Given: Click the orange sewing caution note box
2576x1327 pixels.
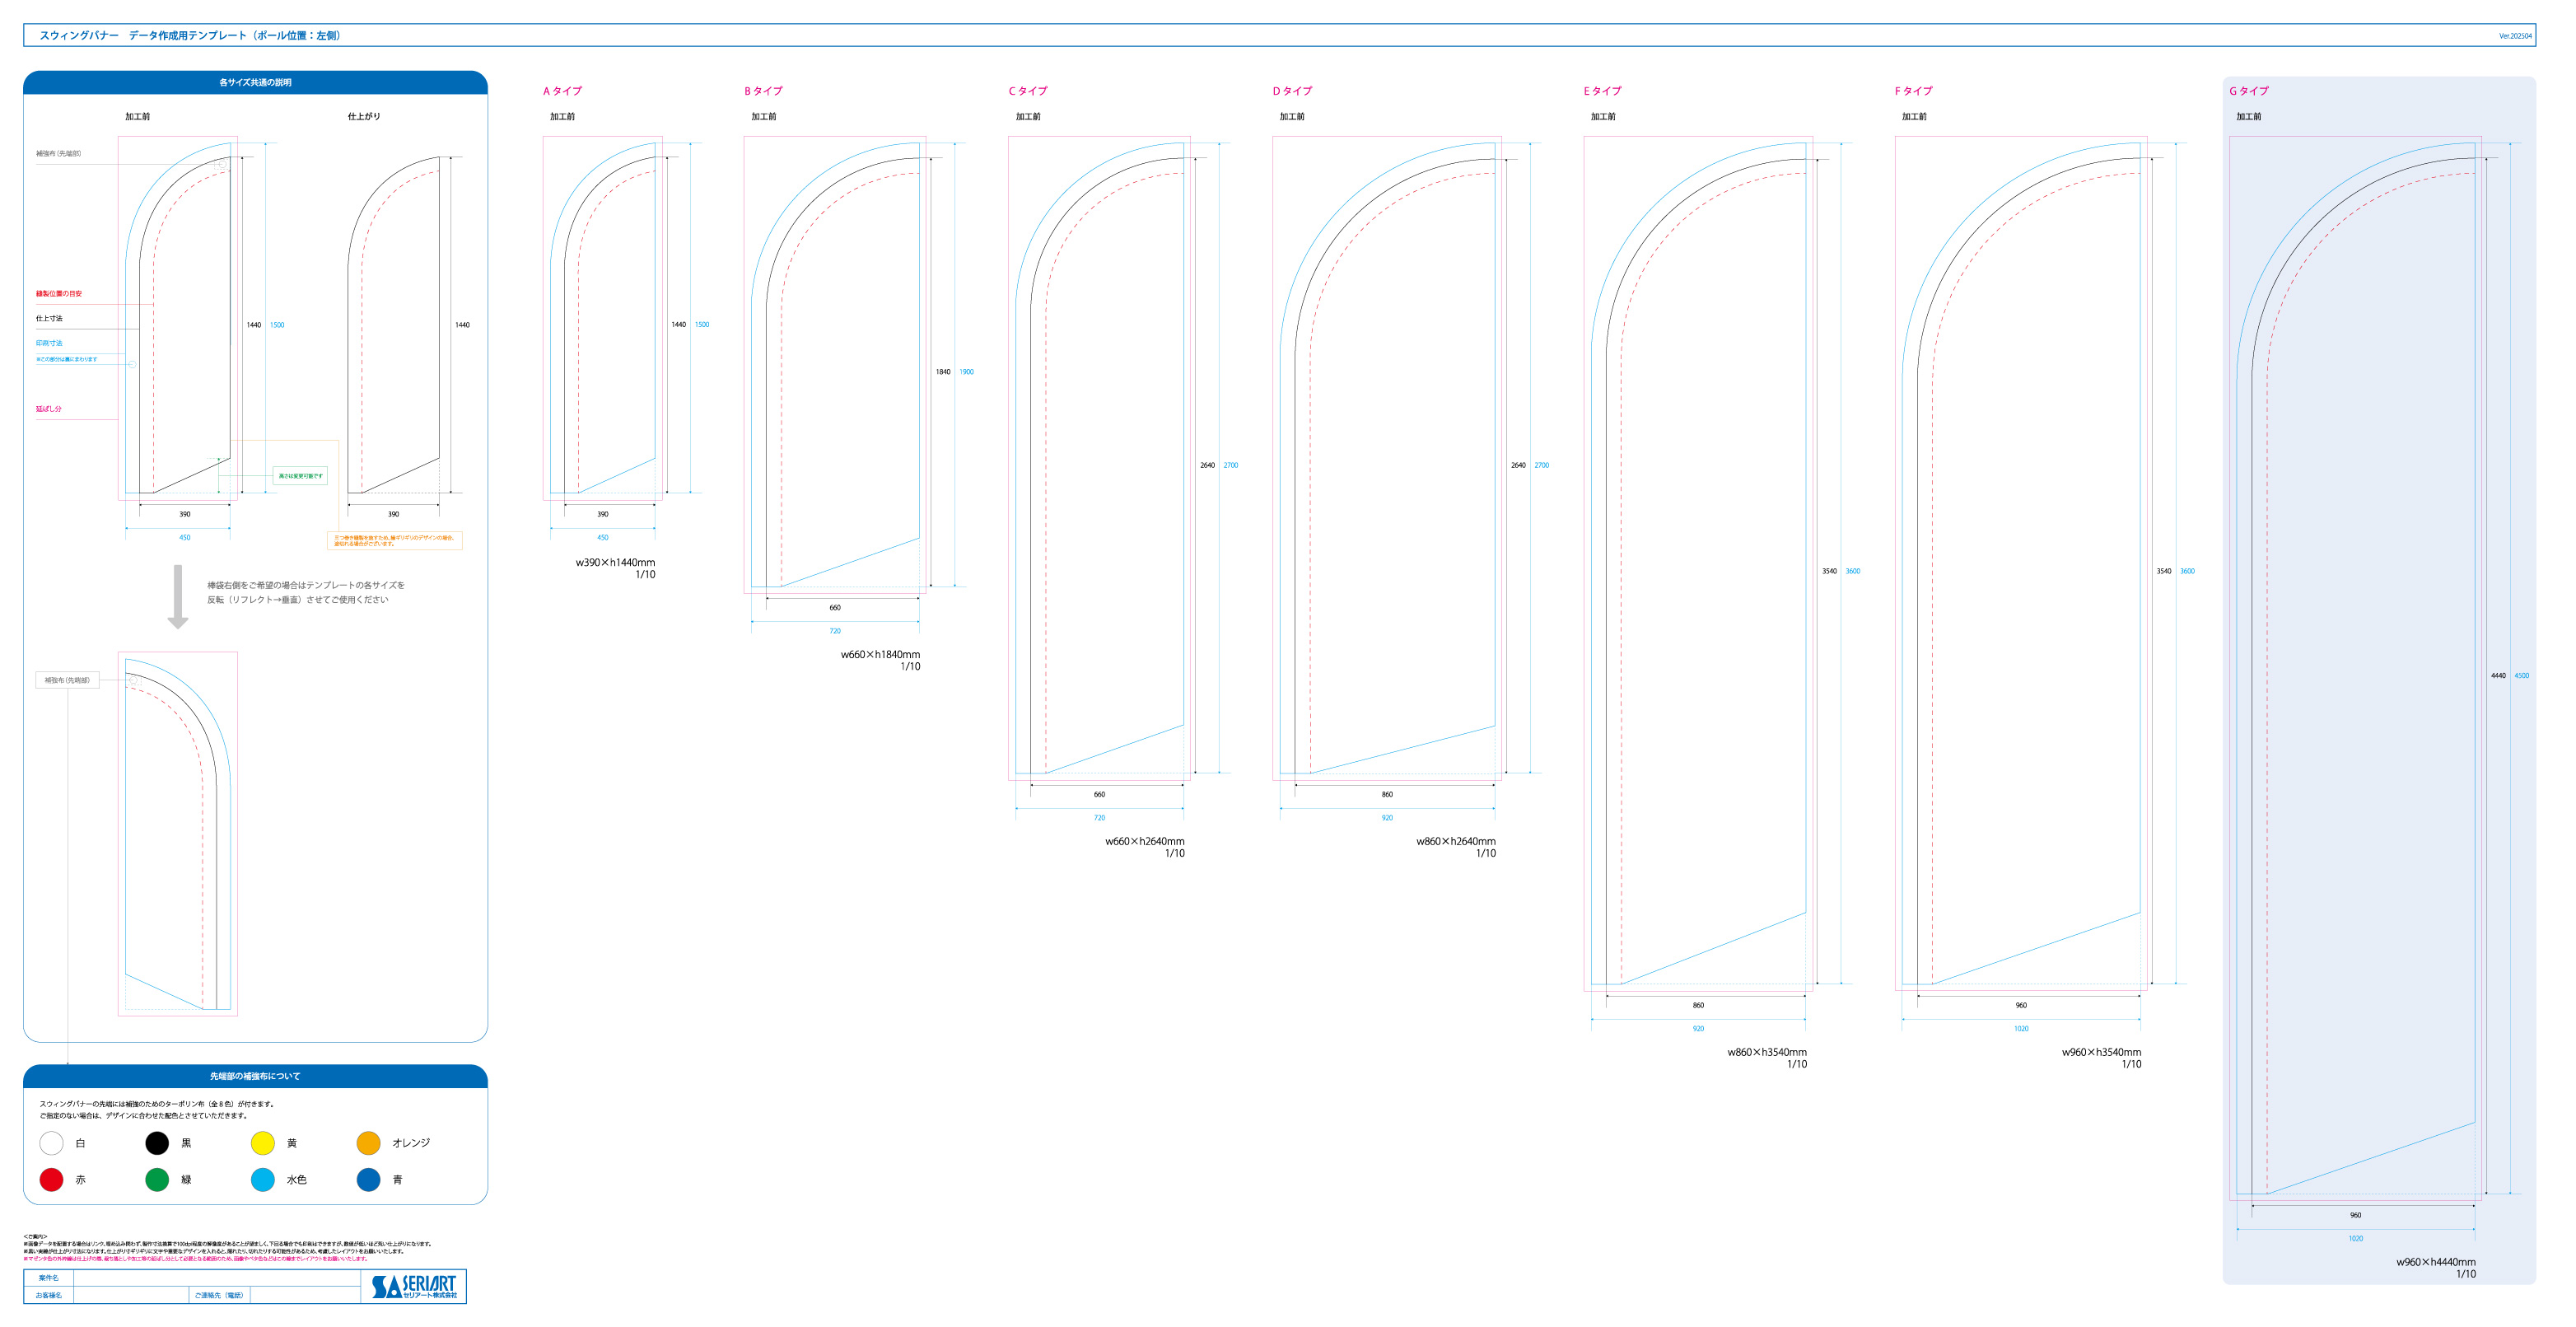Looking at the screenshot, I should coord(395,541).
